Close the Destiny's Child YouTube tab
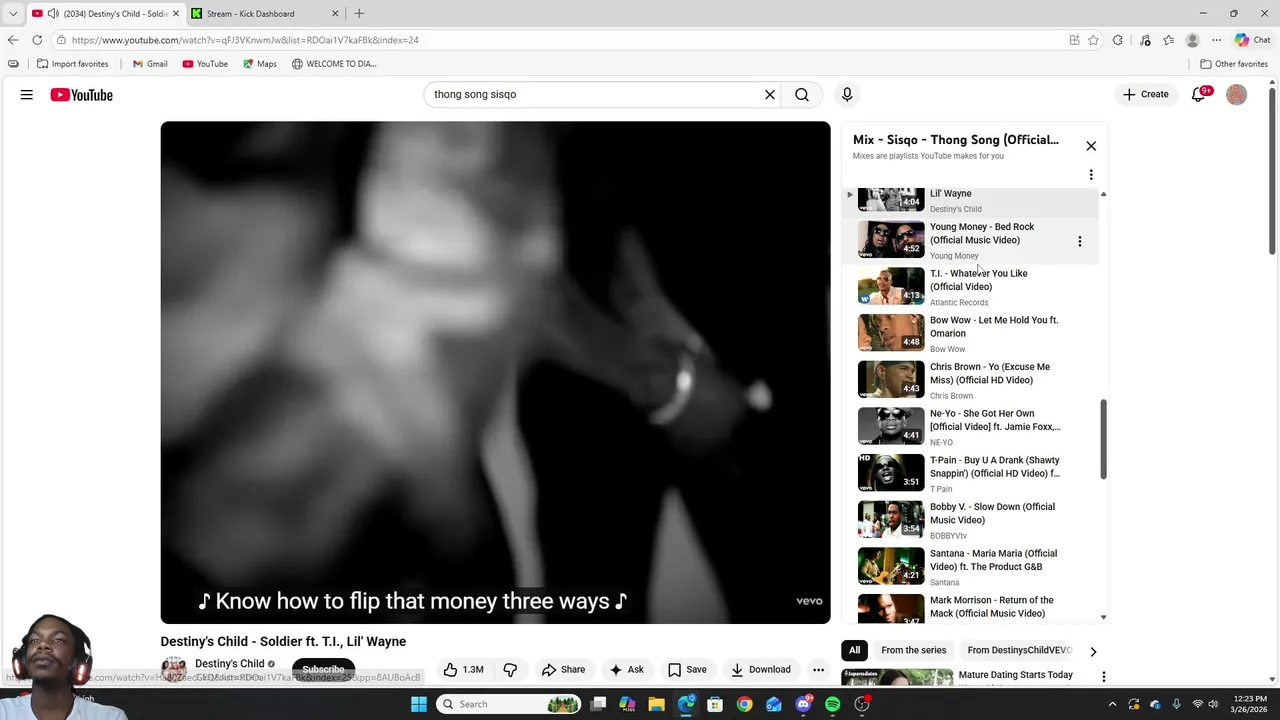Image resolution: width=1280 pixels, height=720 pixels. [176, 14]
